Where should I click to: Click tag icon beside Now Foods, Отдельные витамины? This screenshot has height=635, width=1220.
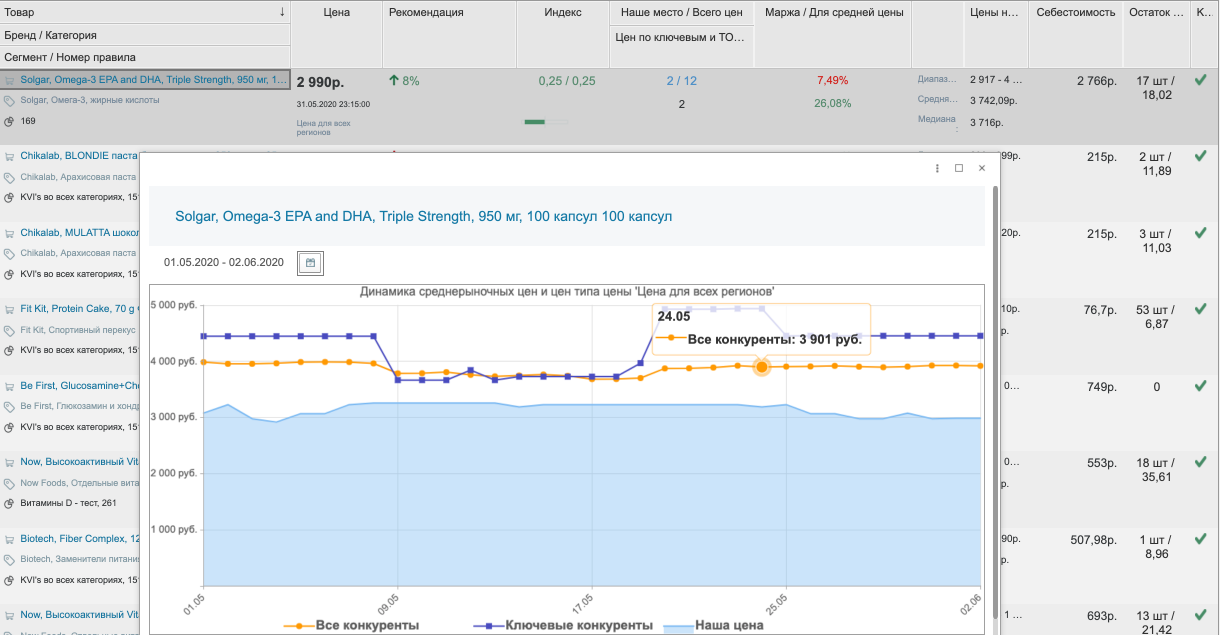[x=9, y=483]
